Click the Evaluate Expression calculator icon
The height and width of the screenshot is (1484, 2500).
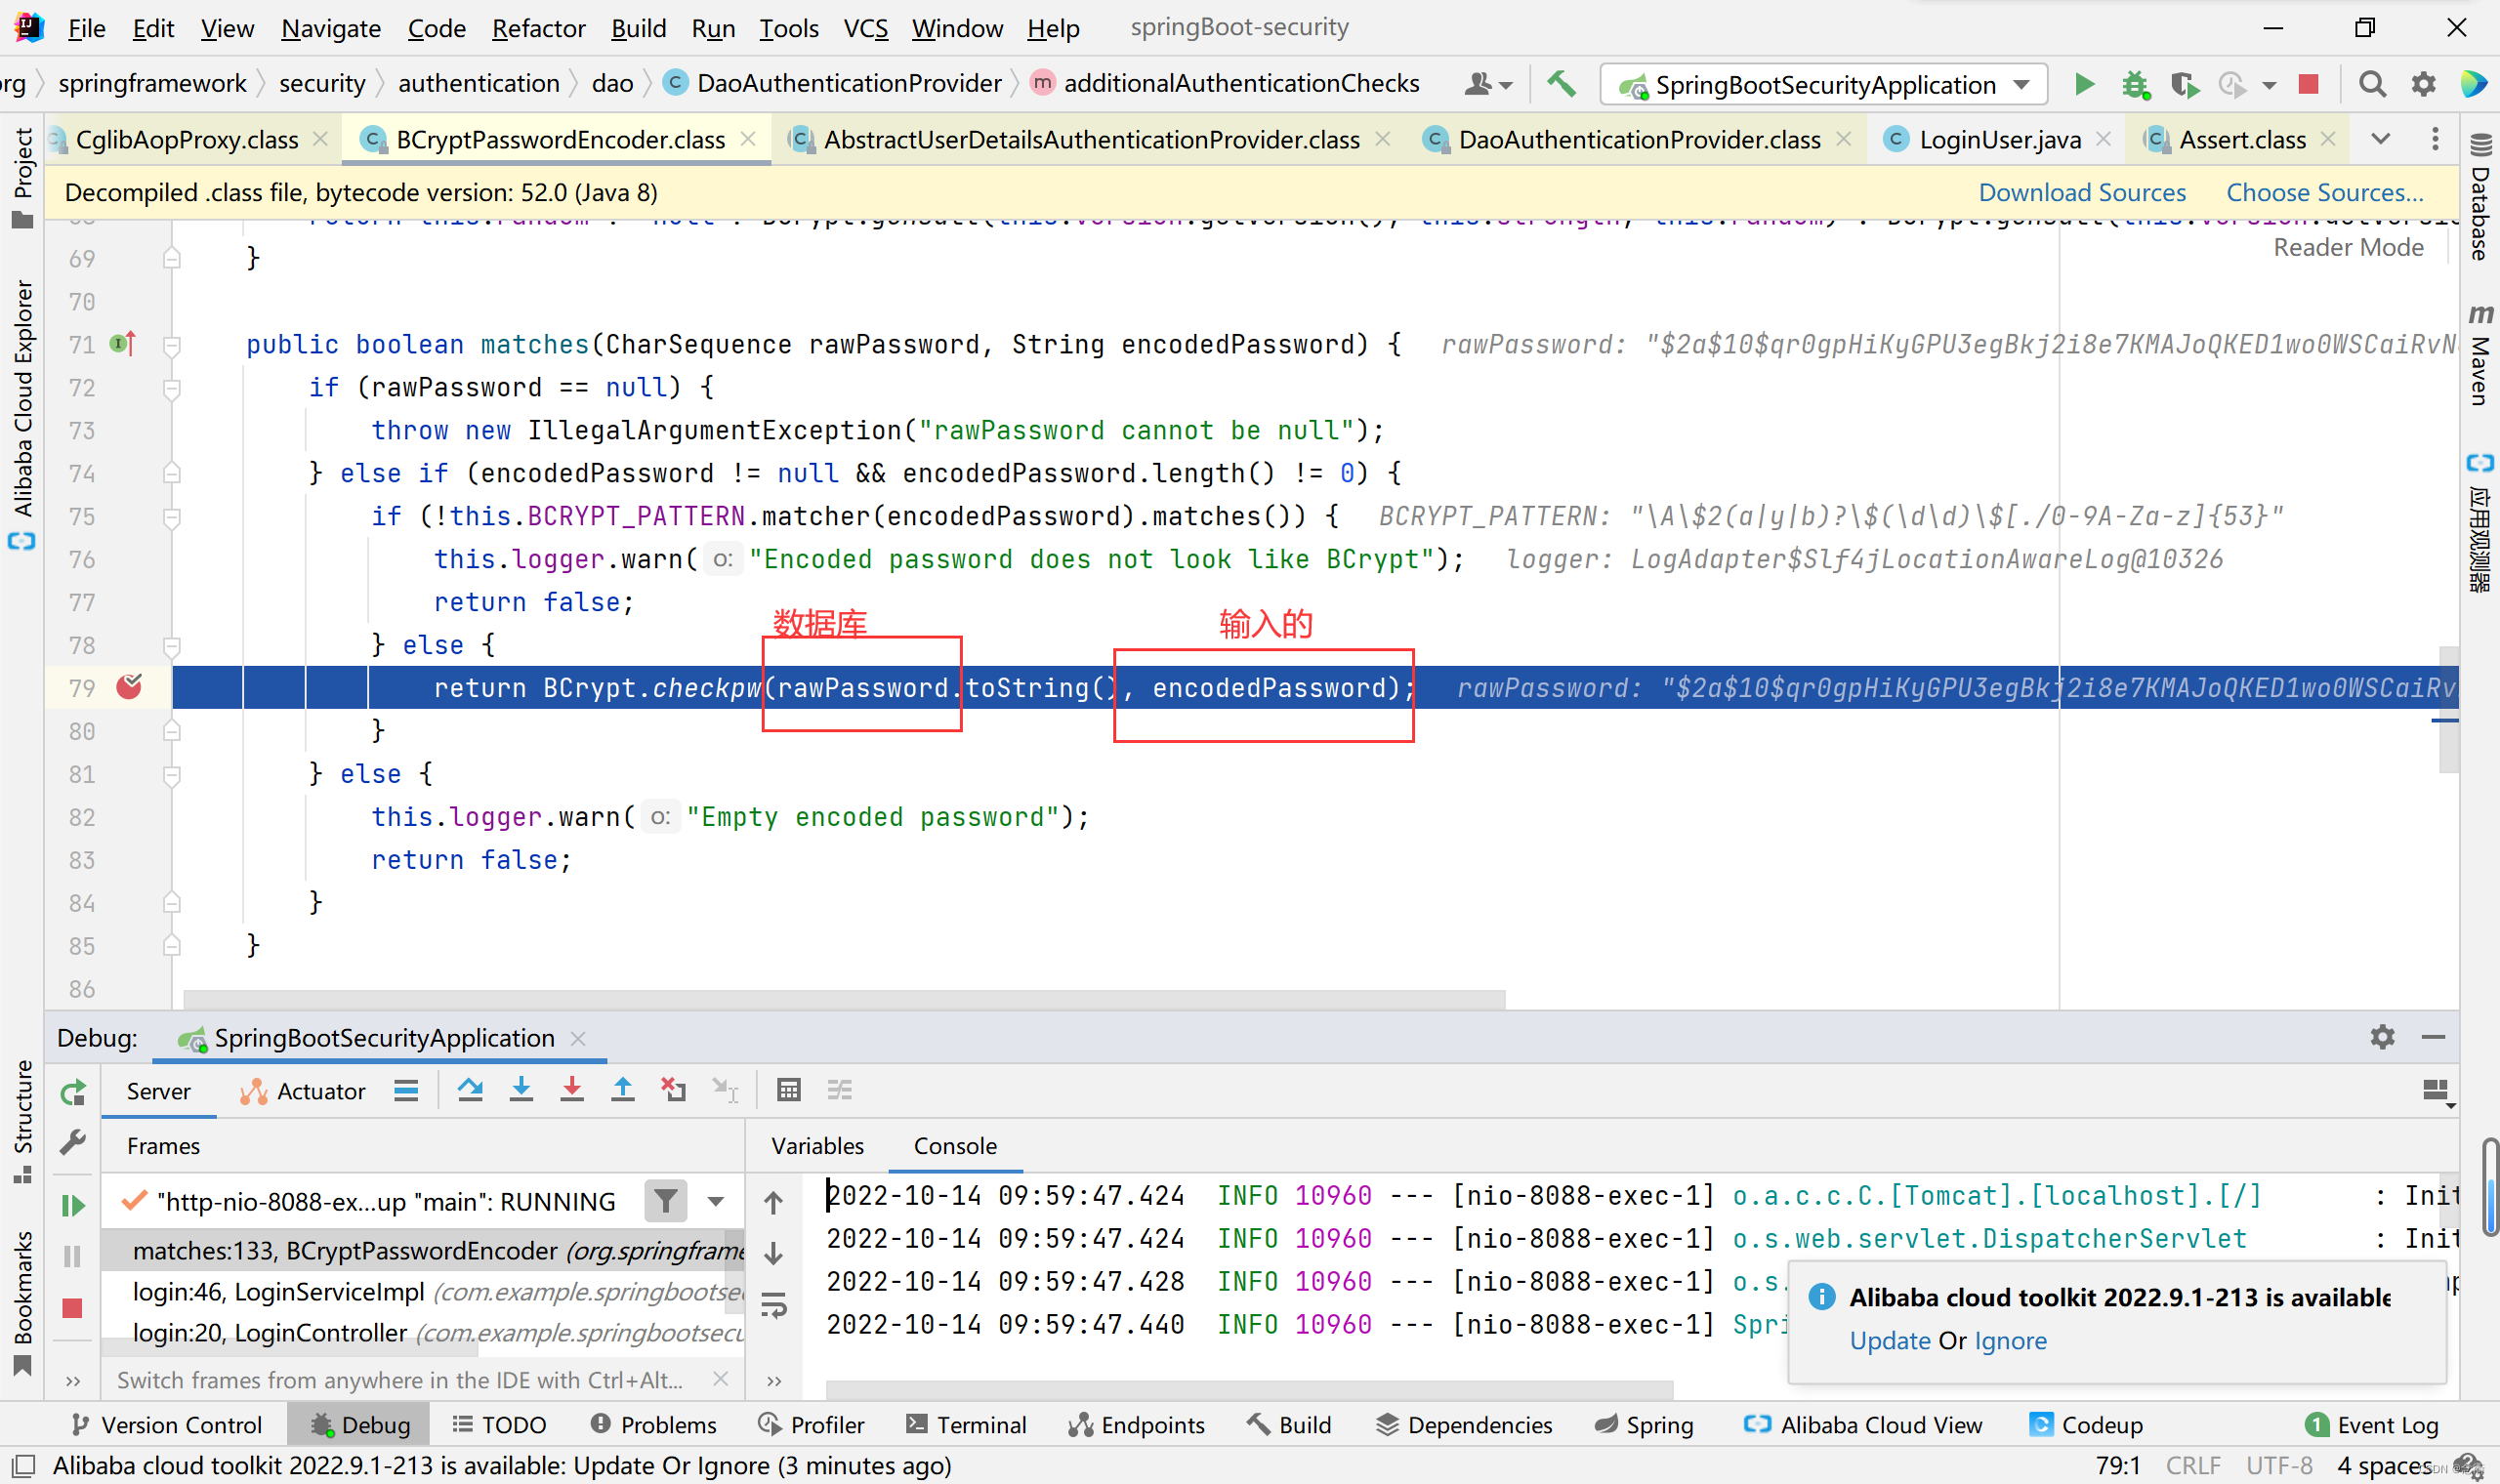(x=788, y=1090)
